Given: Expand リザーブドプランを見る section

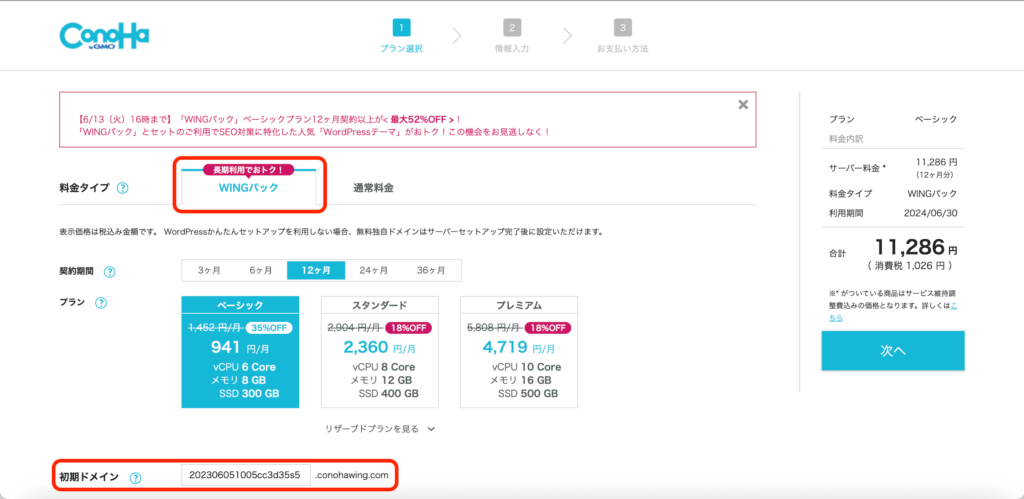Looking at the screenshot, I should tap(379, 429).
